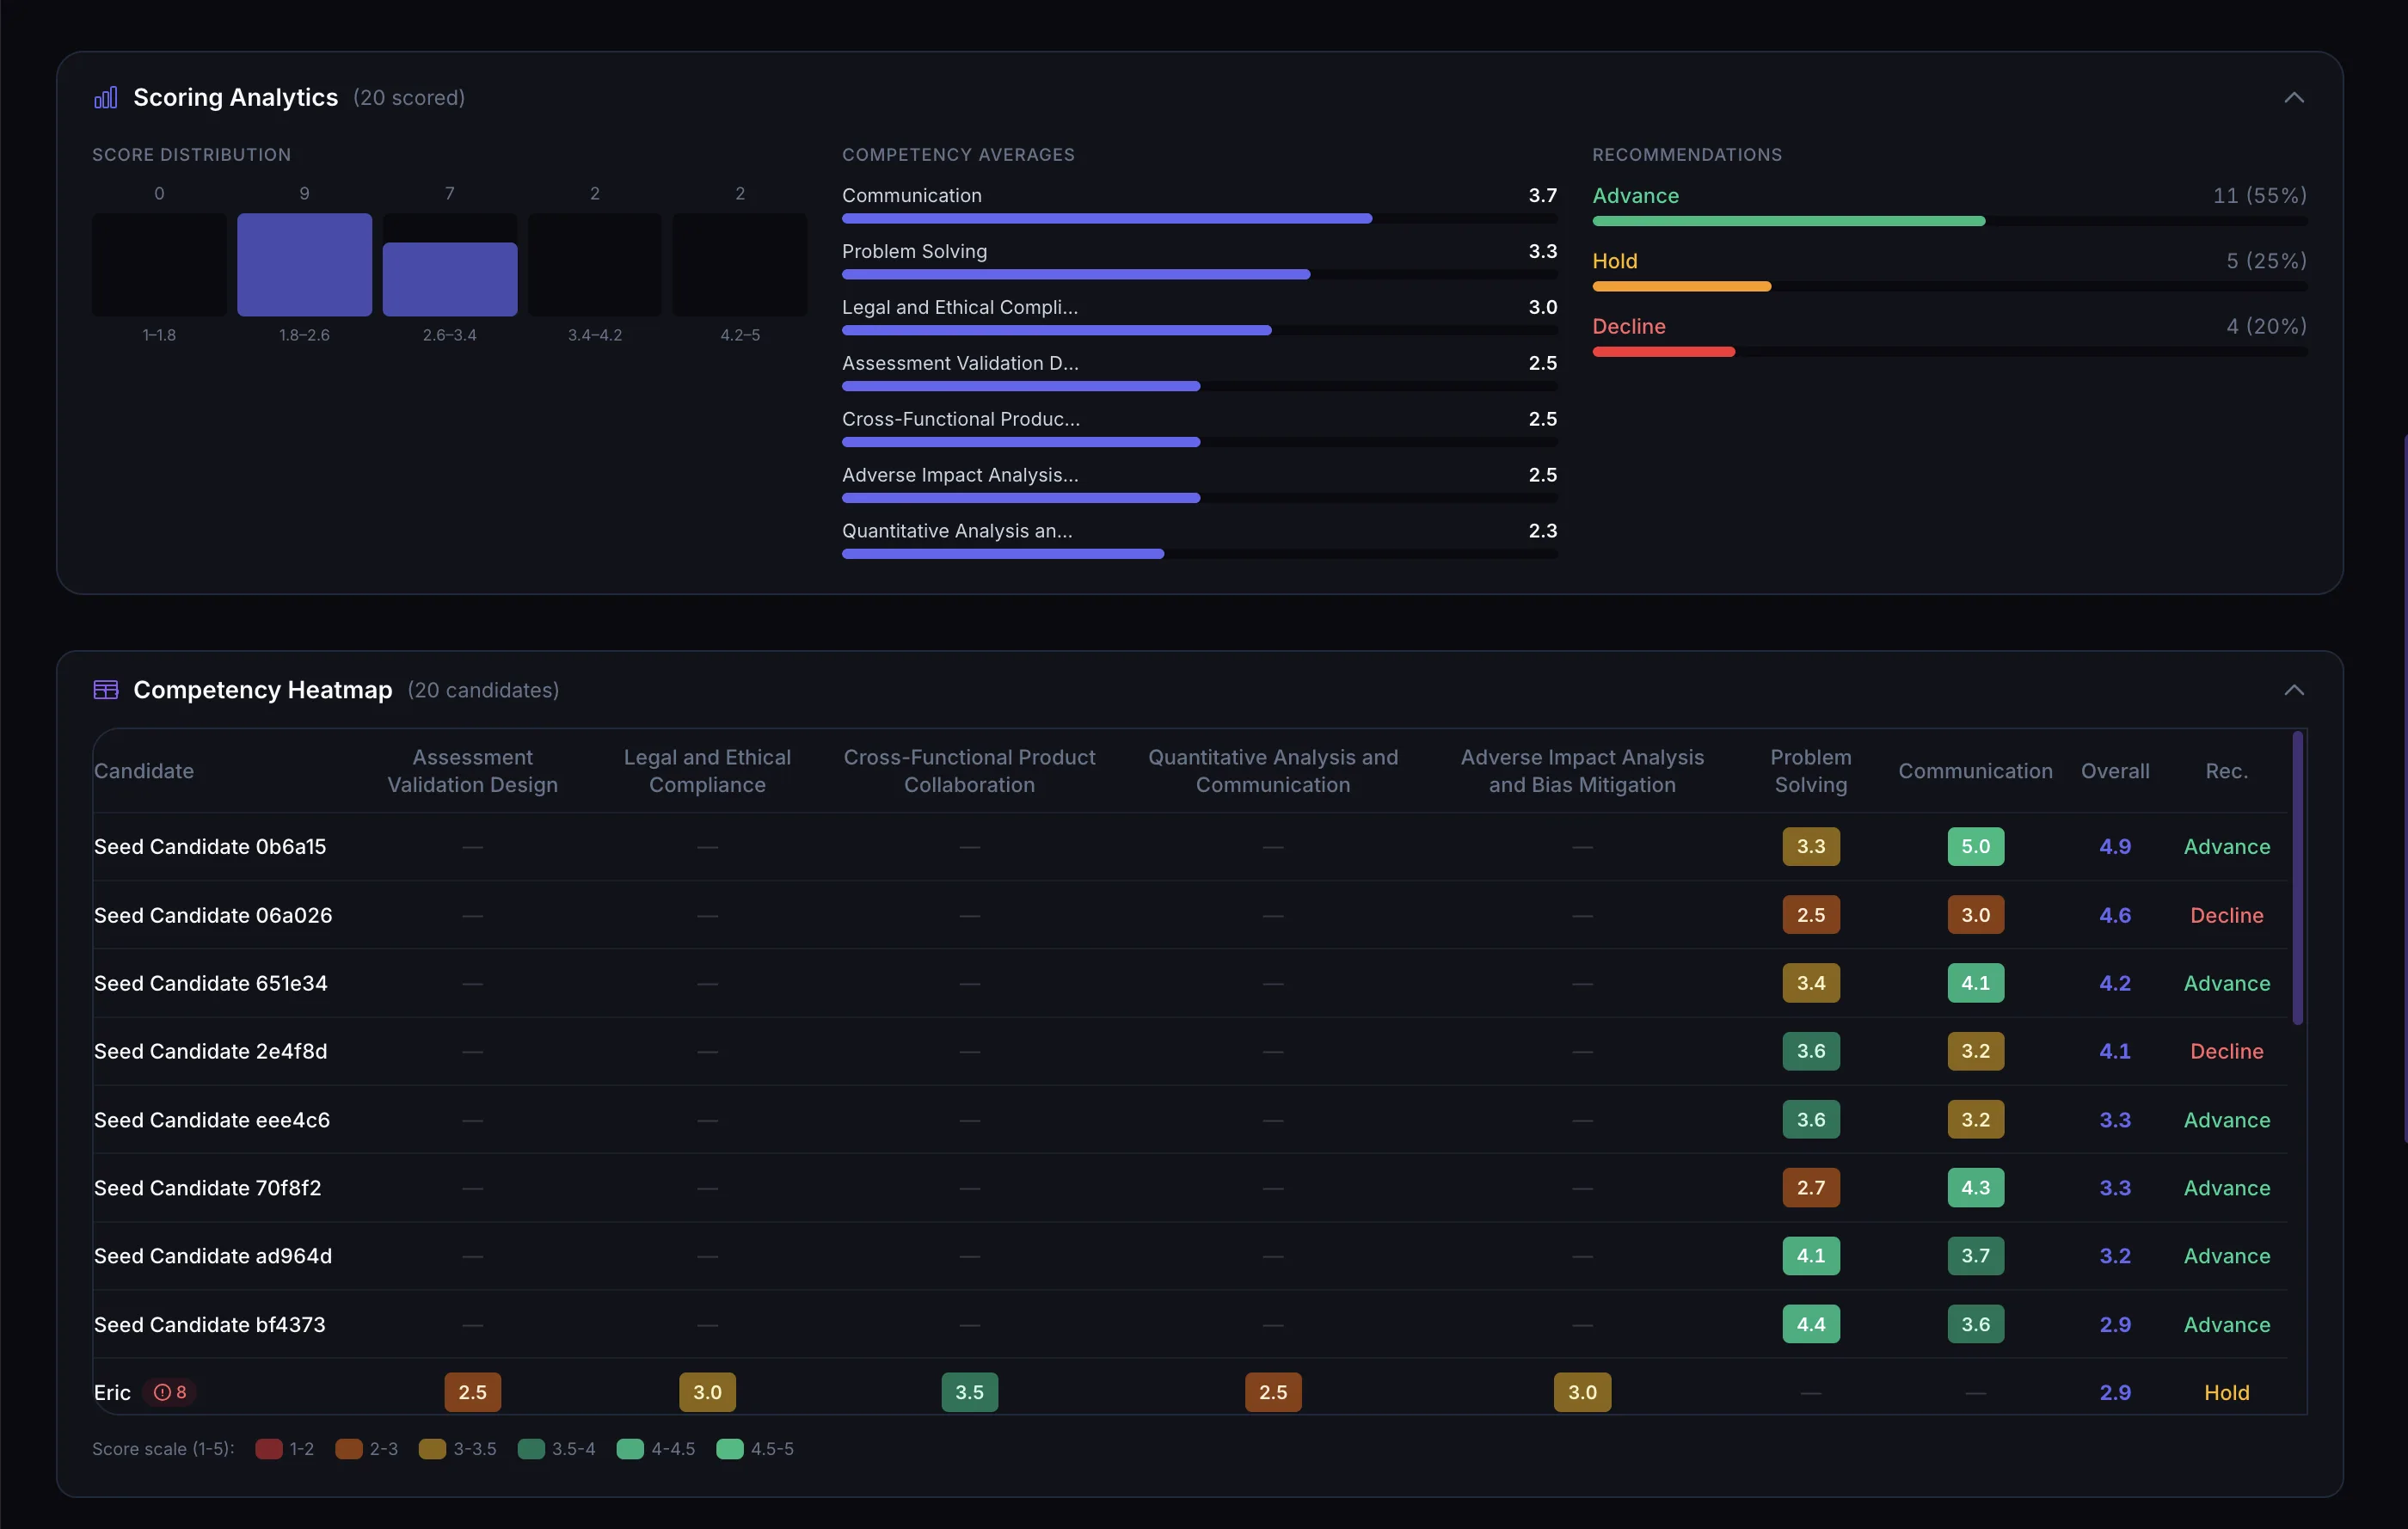The height and width of the screenshot is (1529, 2408).
Task: Click the 4.4 Problem Solving score for bf4373
Action: pyautogui.click(x=1810, y=1324)
